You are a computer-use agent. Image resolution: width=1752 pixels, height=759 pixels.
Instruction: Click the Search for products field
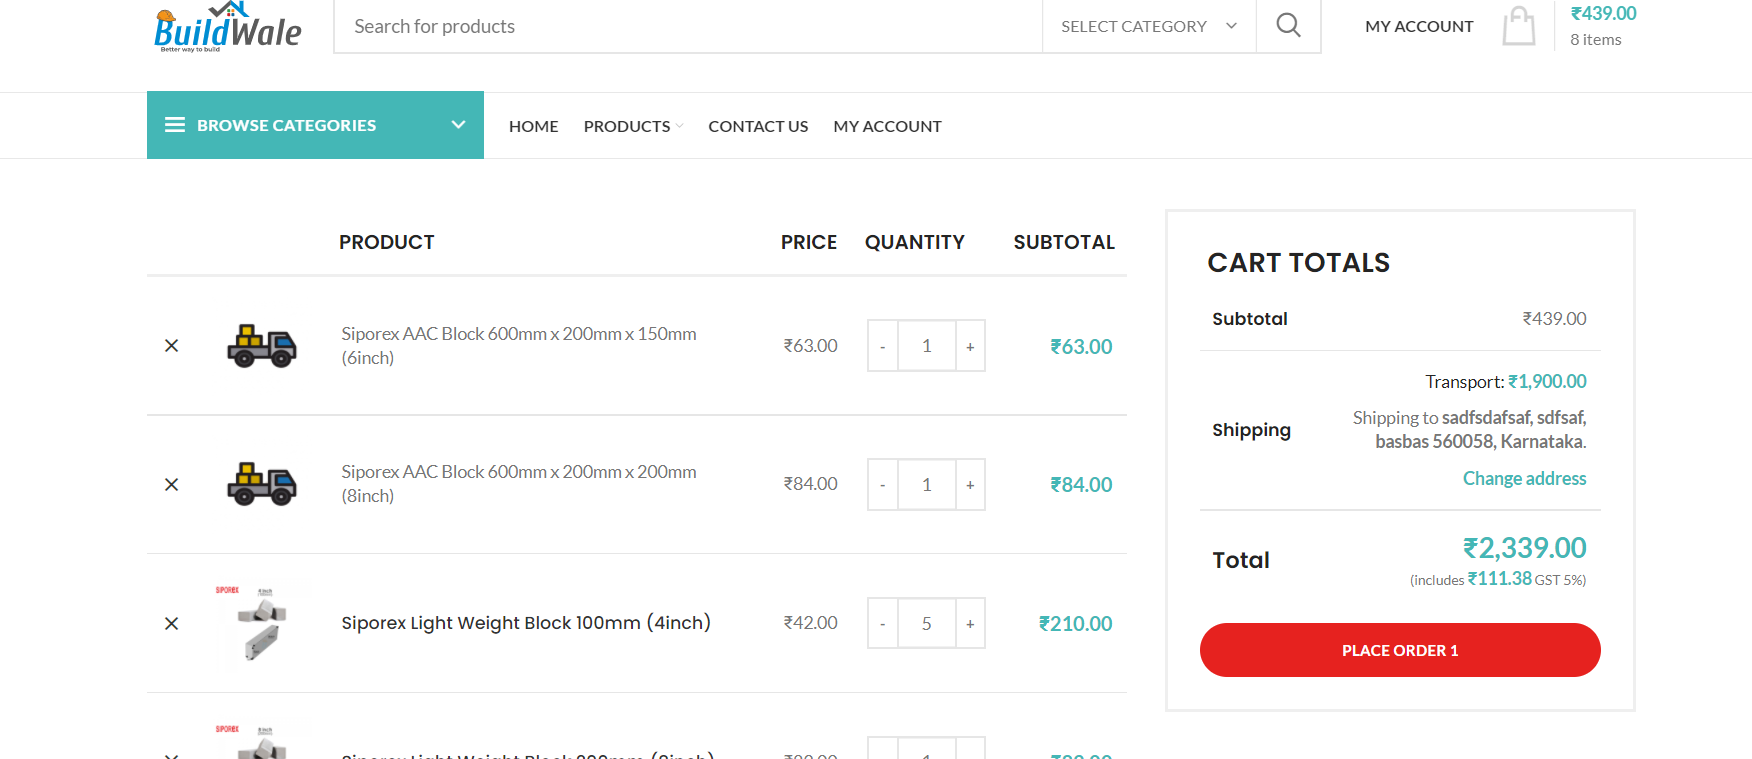pyautogui.click(x=688, y=26)
